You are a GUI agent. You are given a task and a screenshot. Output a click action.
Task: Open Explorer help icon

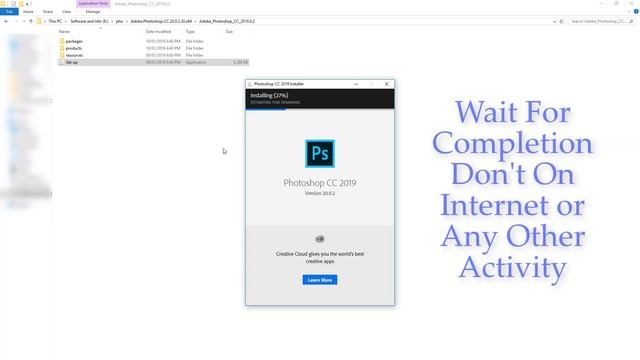click(x=636, y=11)
